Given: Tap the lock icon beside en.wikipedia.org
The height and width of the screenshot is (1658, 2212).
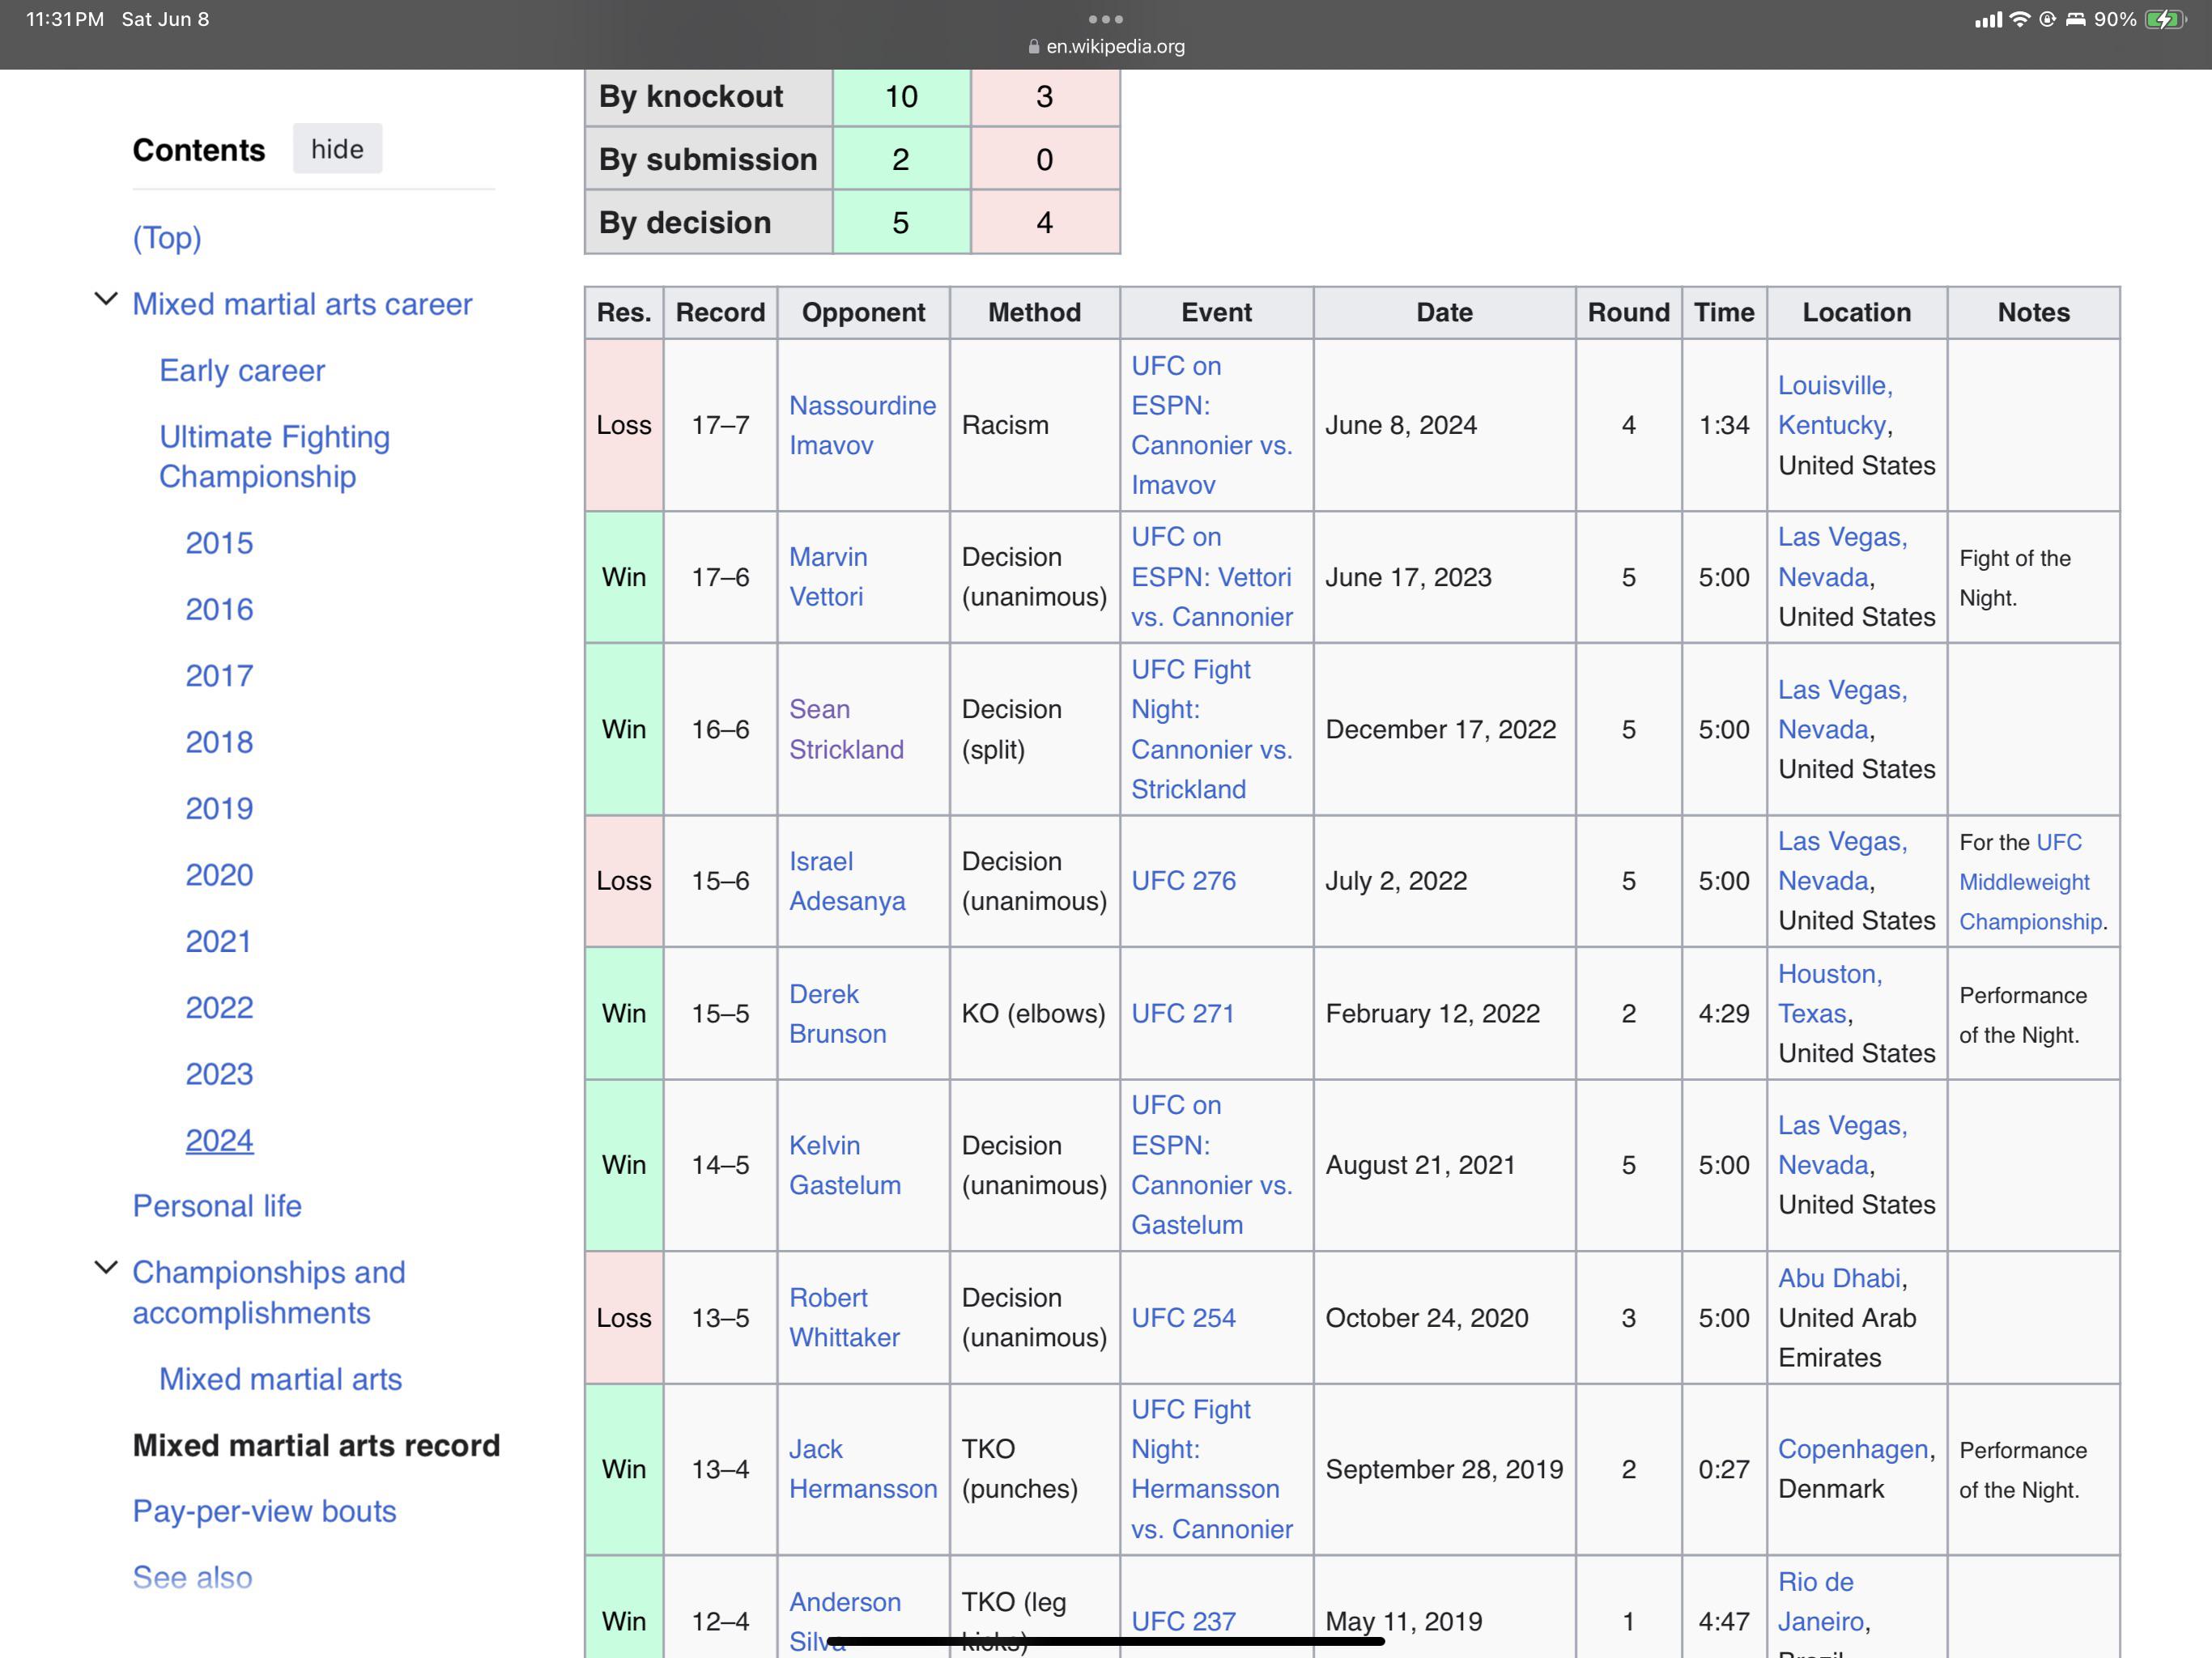Looking at the screenshot, I should click(x=1034, y=46).
